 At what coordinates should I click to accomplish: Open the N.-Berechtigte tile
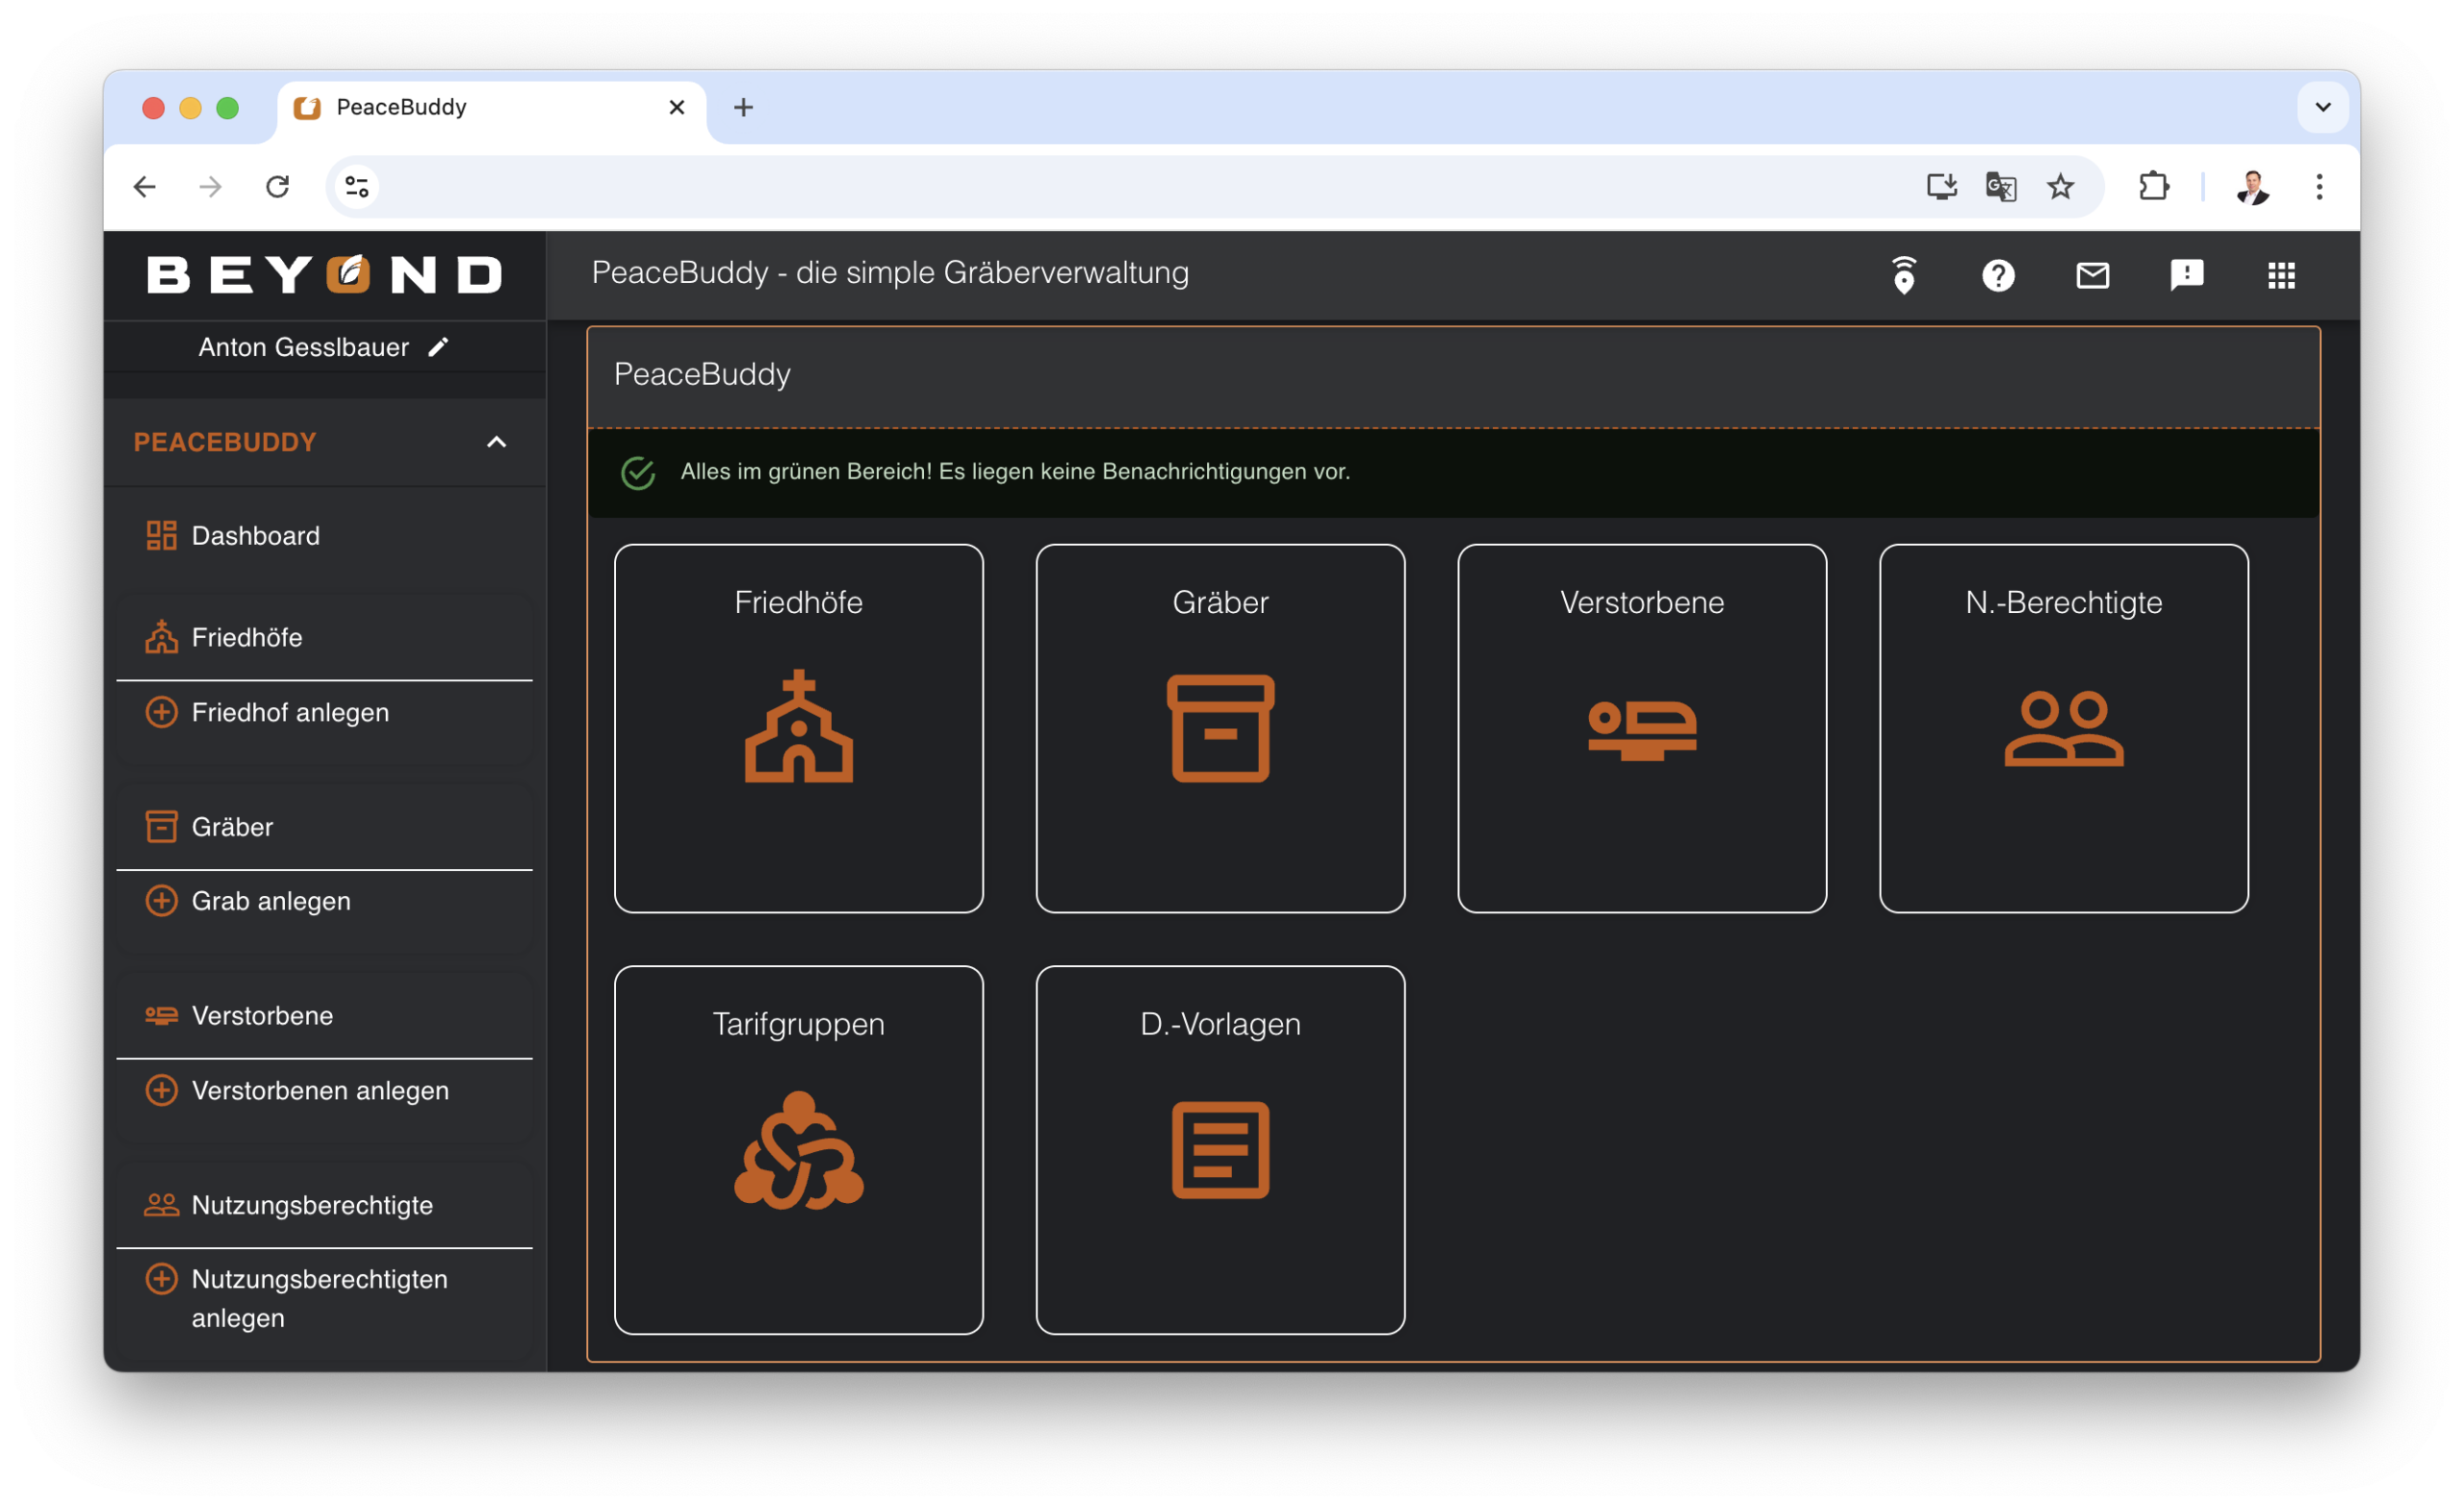coord(2063,728)
